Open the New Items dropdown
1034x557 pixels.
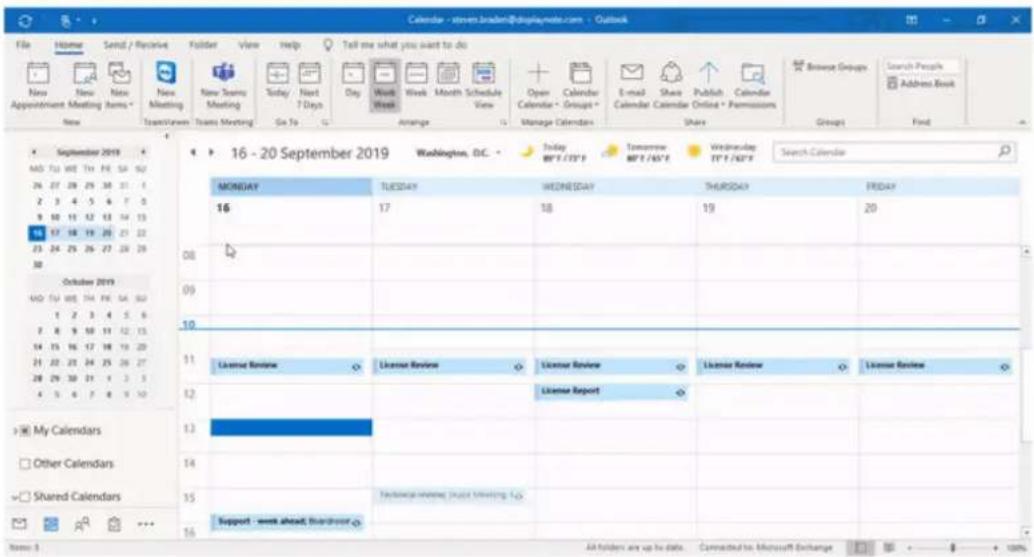coord(119,86)
